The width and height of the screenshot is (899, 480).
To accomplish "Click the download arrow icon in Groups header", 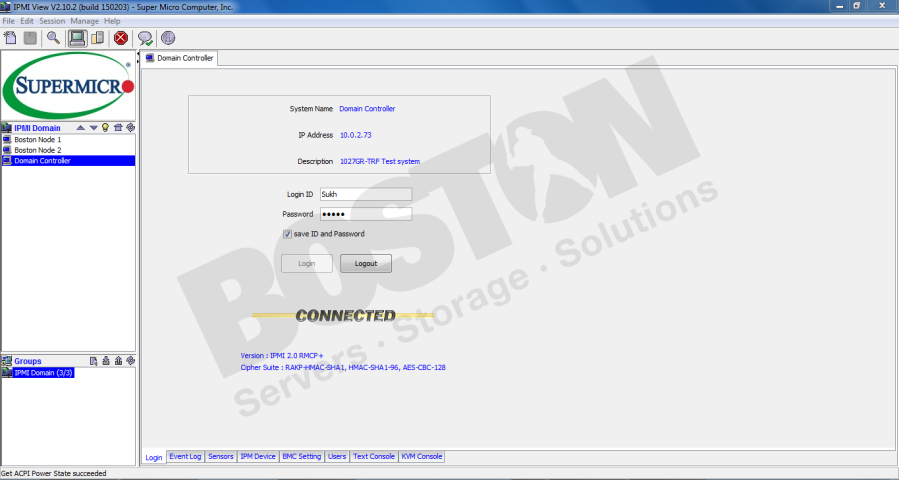I will coord(106,361).
